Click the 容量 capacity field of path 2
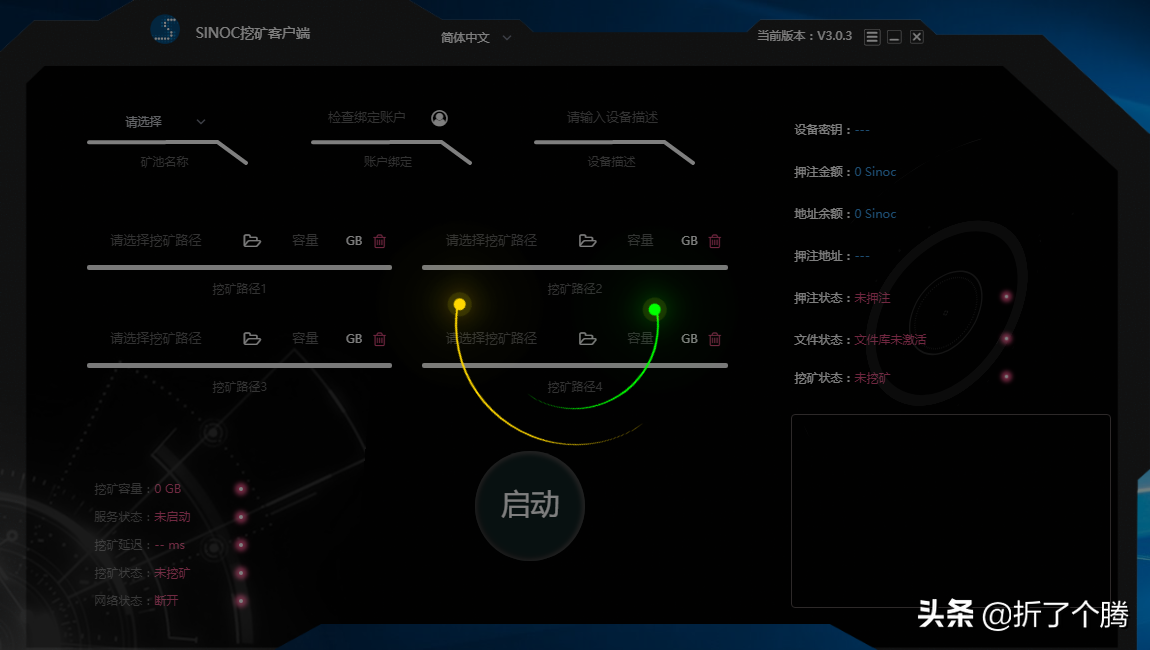1150x650 pixels. coord(640,241)
